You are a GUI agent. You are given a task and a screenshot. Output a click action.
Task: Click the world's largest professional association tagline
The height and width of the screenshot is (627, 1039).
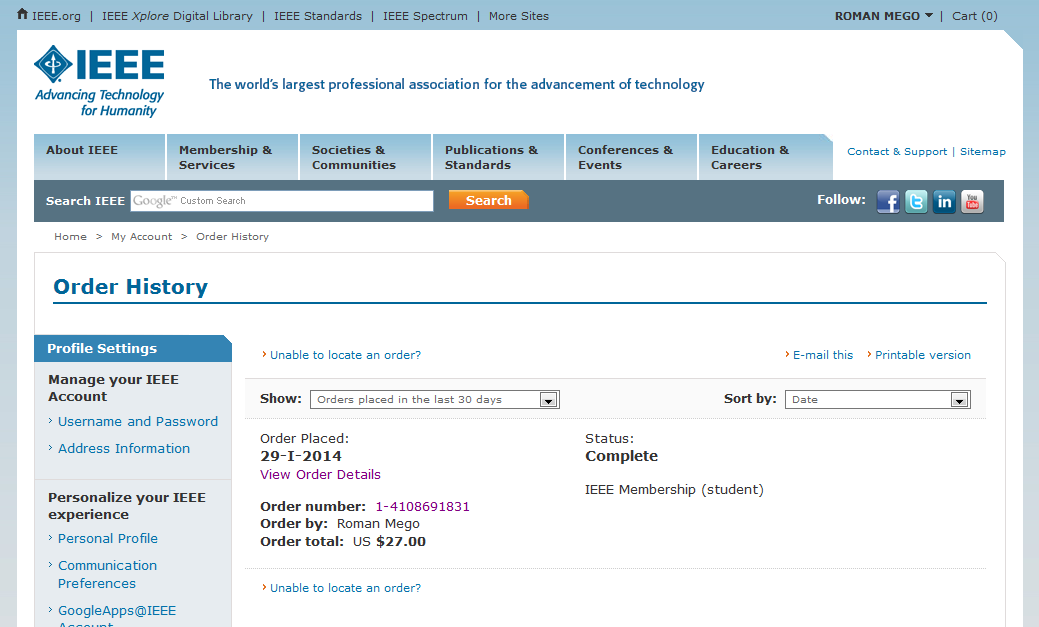click(x=457, y=84)
